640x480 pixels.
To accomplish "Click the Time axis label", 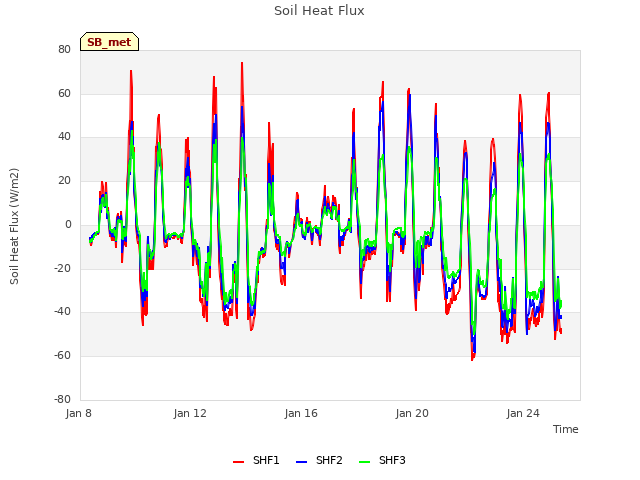I will [x=566, y=429].
